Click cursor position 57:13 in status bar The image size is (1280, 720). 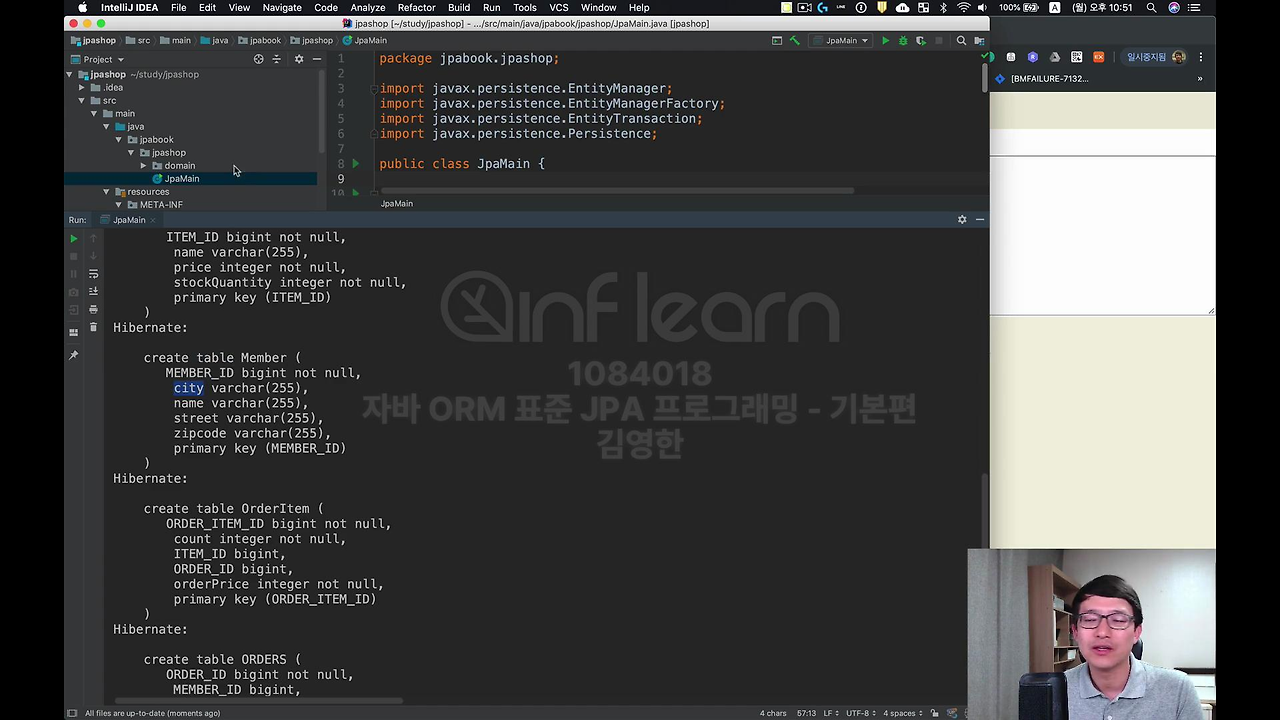(x=806, y=713)
